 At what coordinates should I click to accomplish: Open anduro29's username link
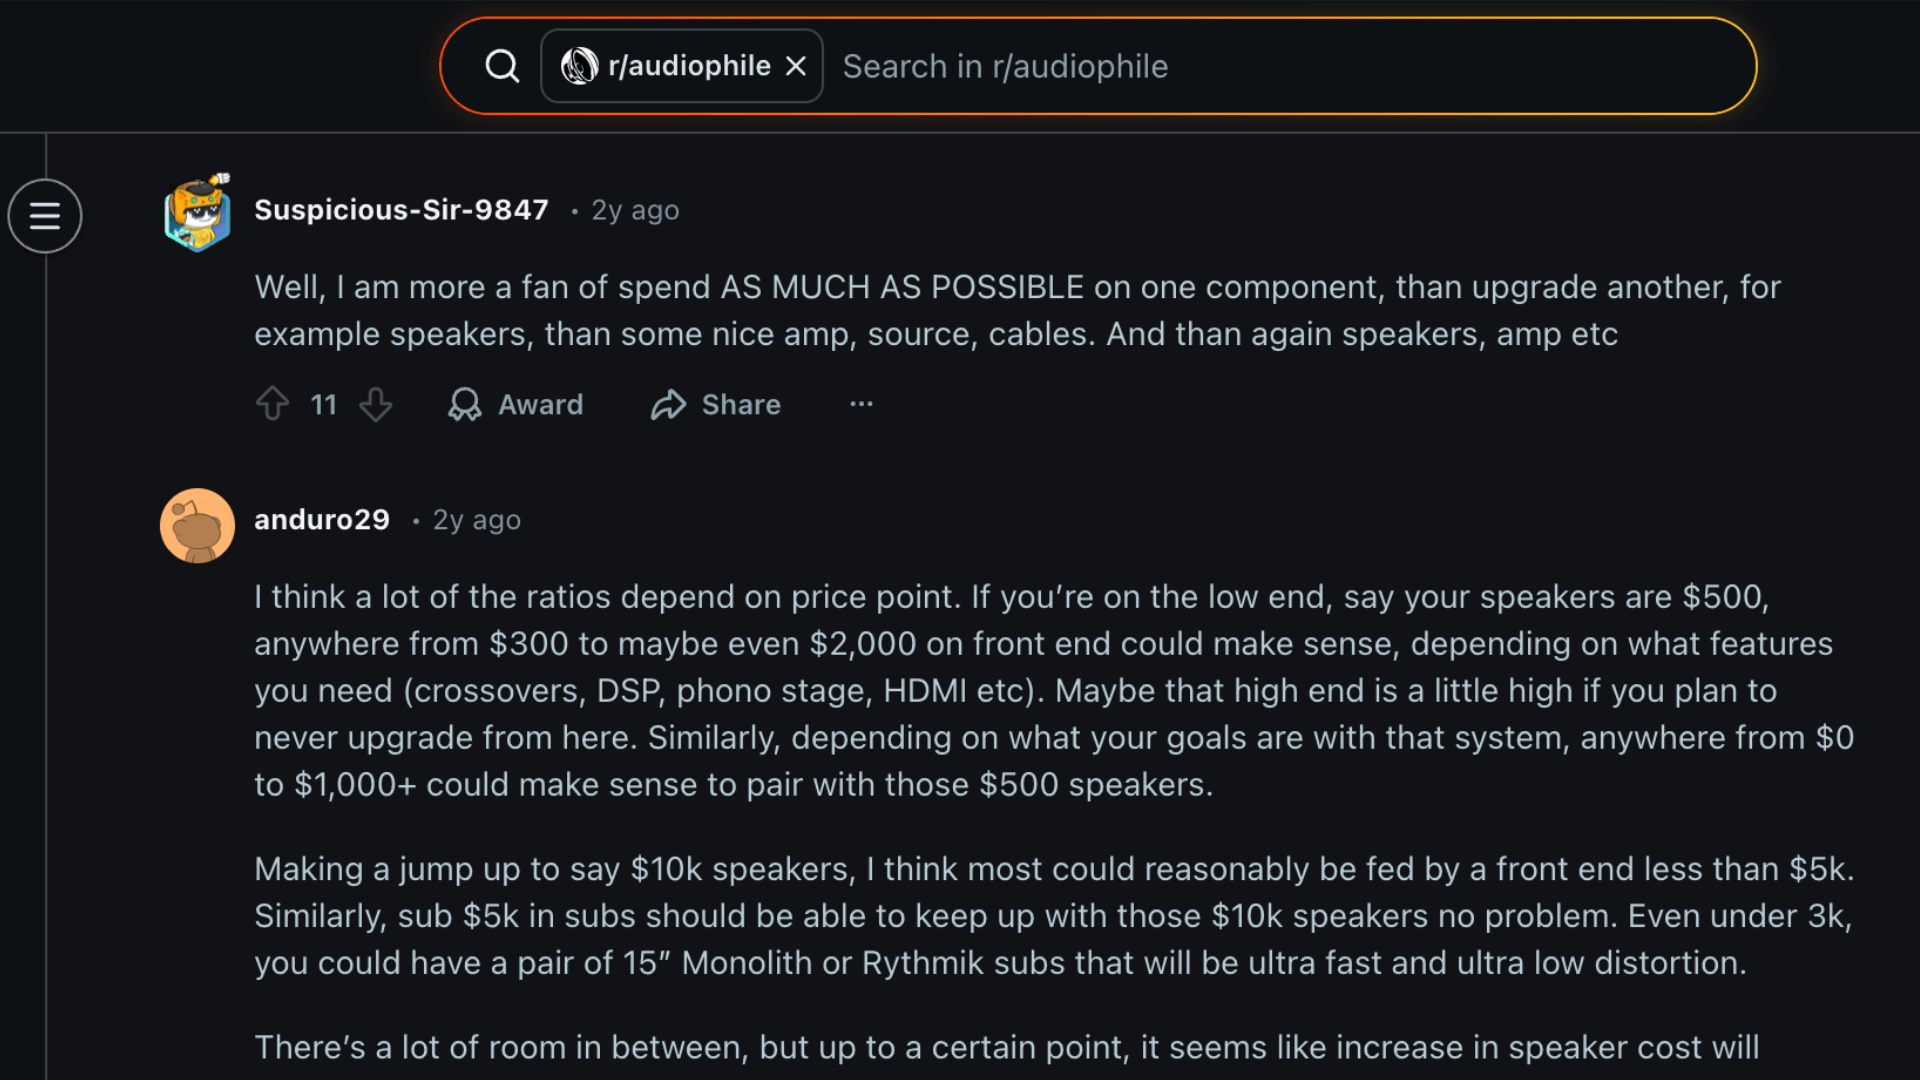click(321, 519)
